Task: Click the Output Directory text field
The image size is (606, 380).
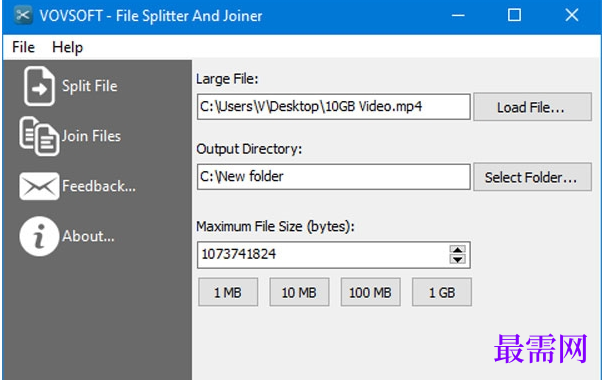Action: point(334,177)
